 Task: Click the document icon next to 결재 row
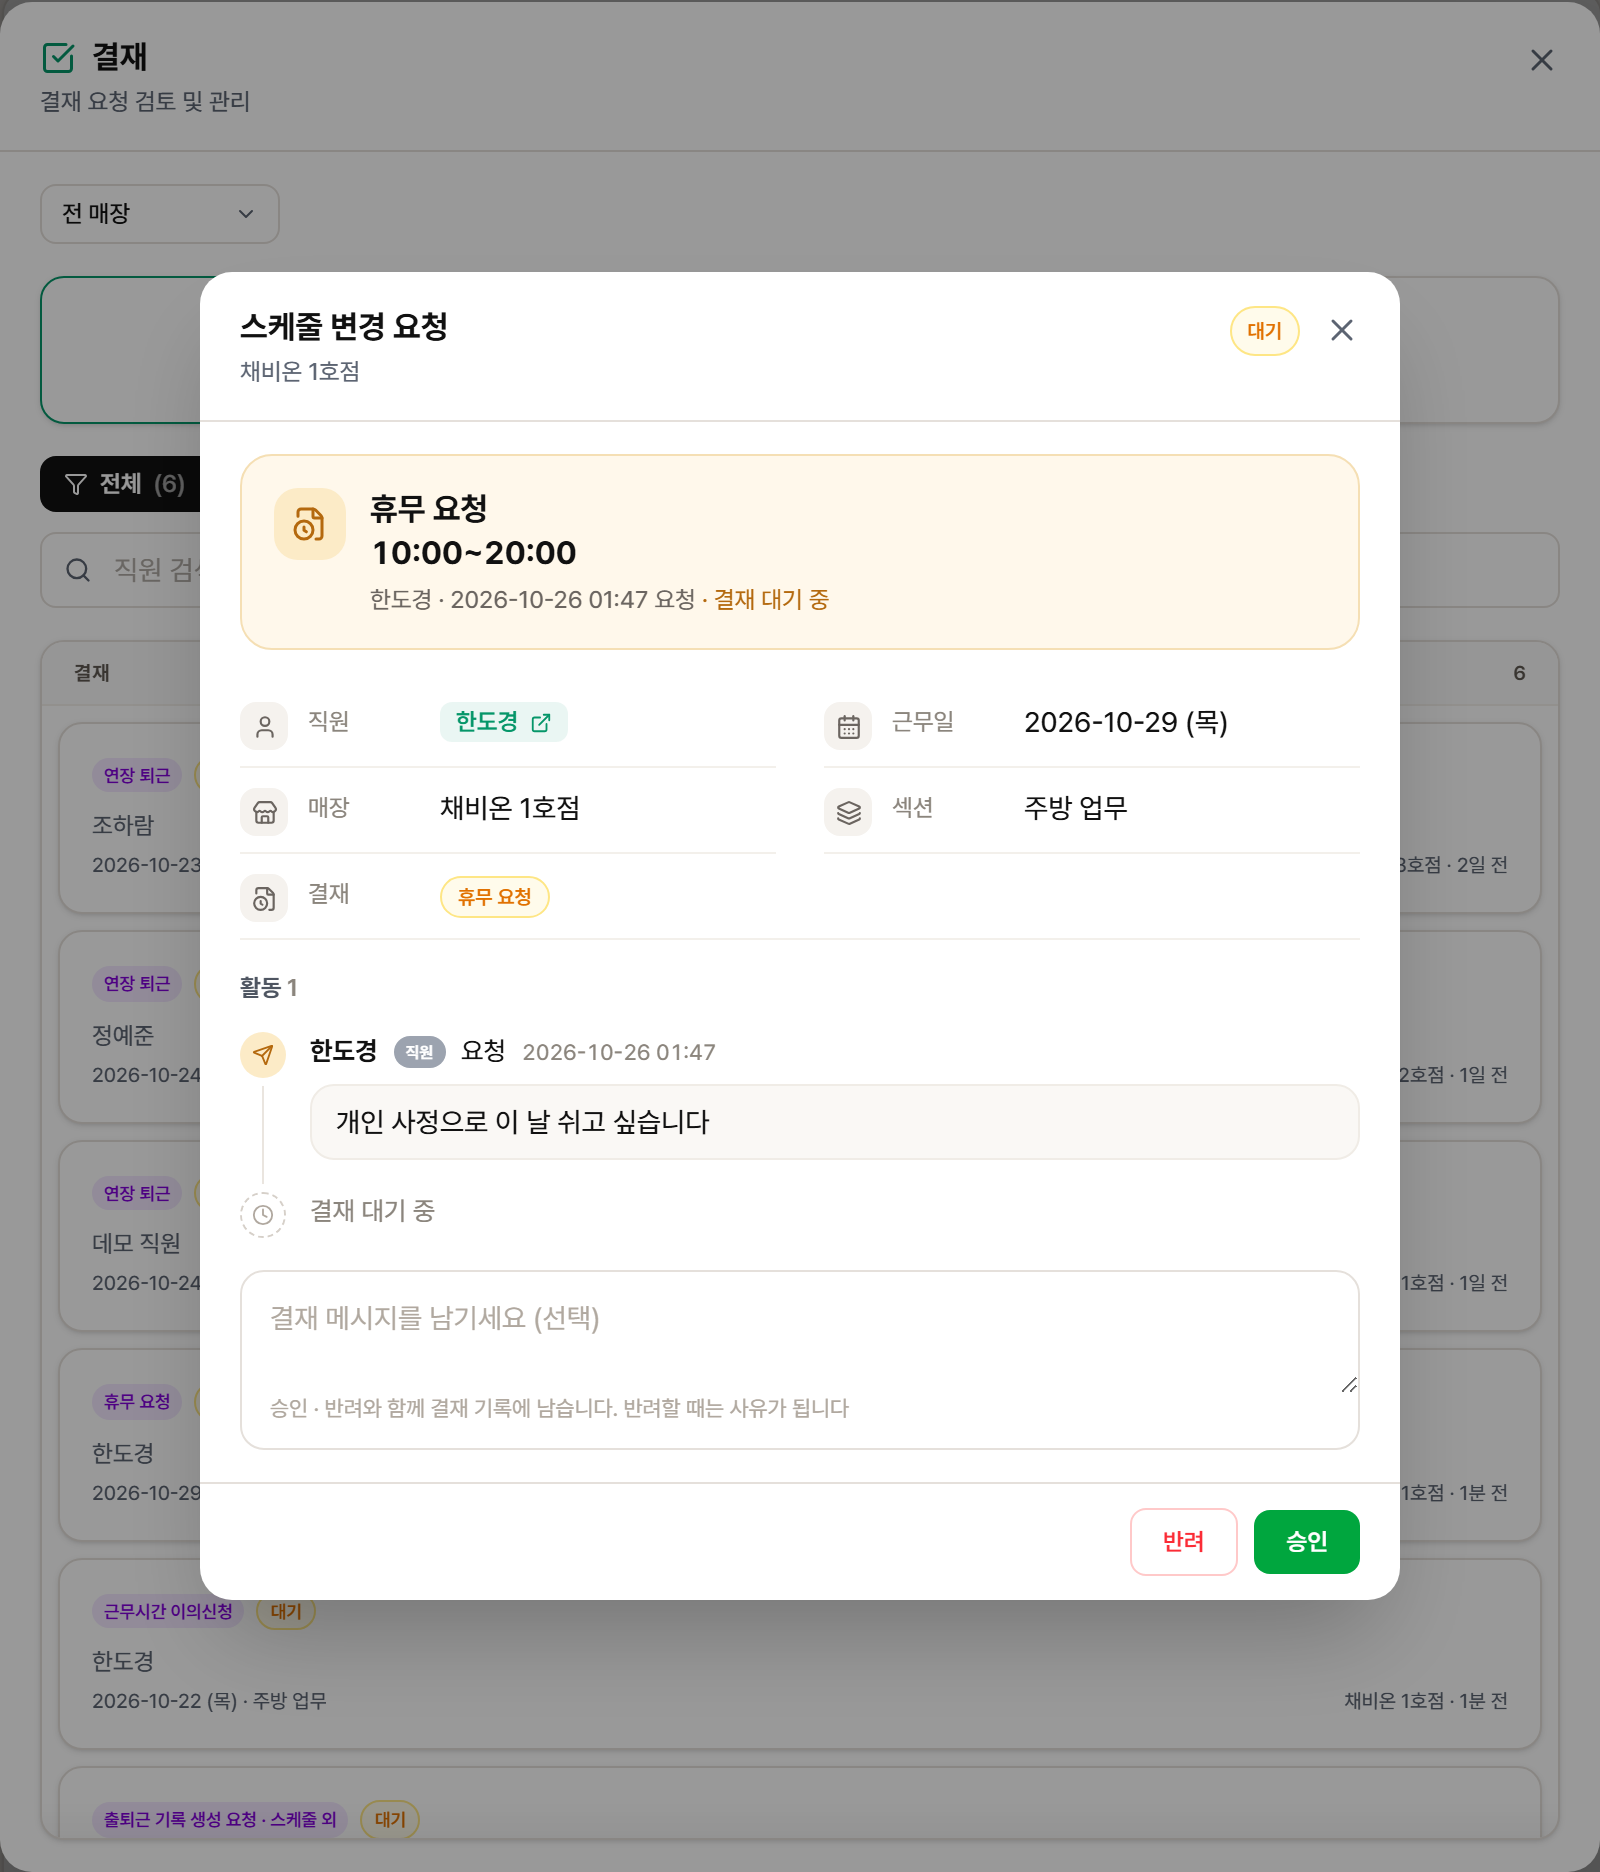pos(264,898)
